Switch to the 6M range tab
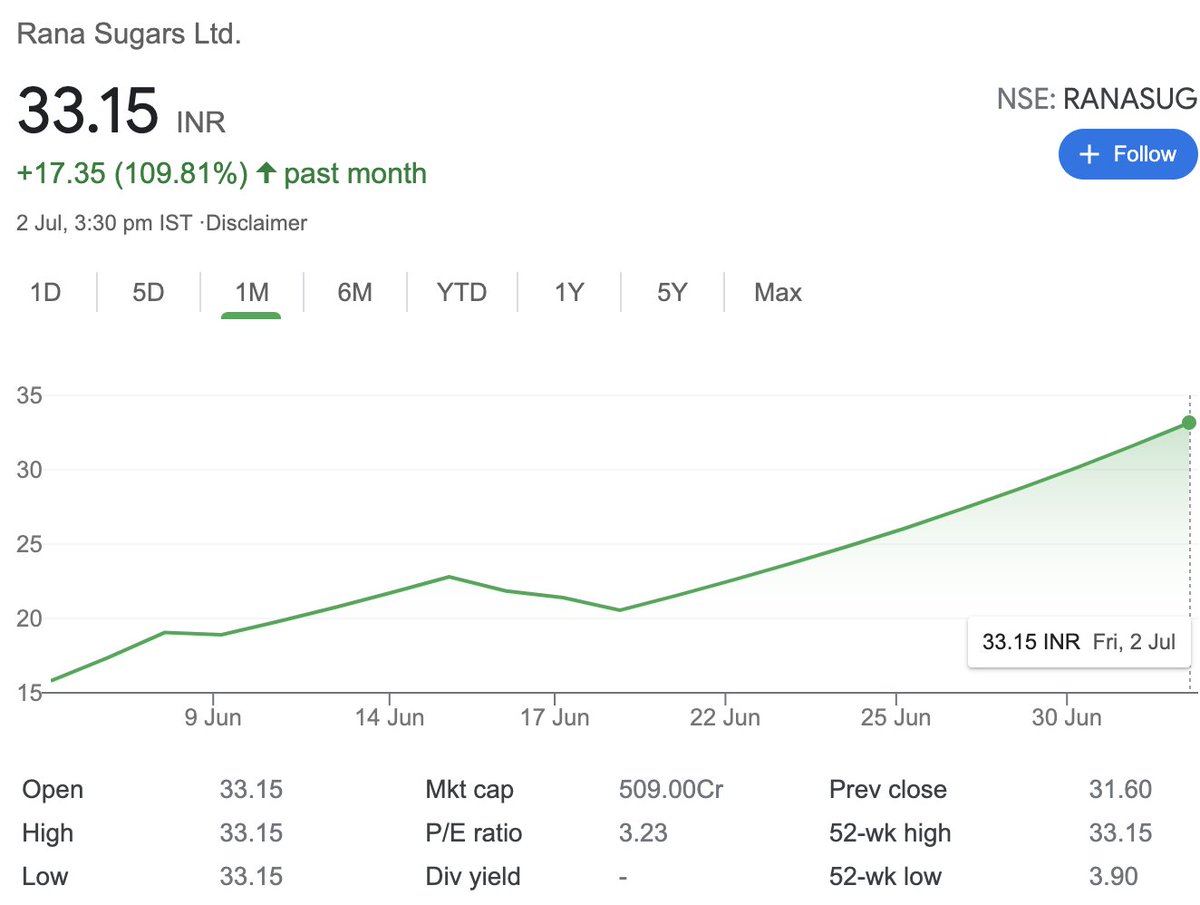Viewport: 1200px width, 905px height. click(x=355, y=293)
